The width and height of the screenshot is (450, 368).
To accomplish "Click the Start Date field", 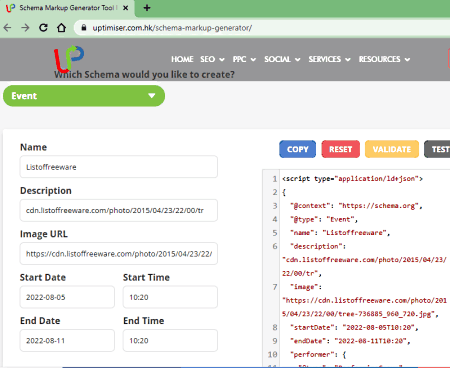I will click(x=67, y=297).
